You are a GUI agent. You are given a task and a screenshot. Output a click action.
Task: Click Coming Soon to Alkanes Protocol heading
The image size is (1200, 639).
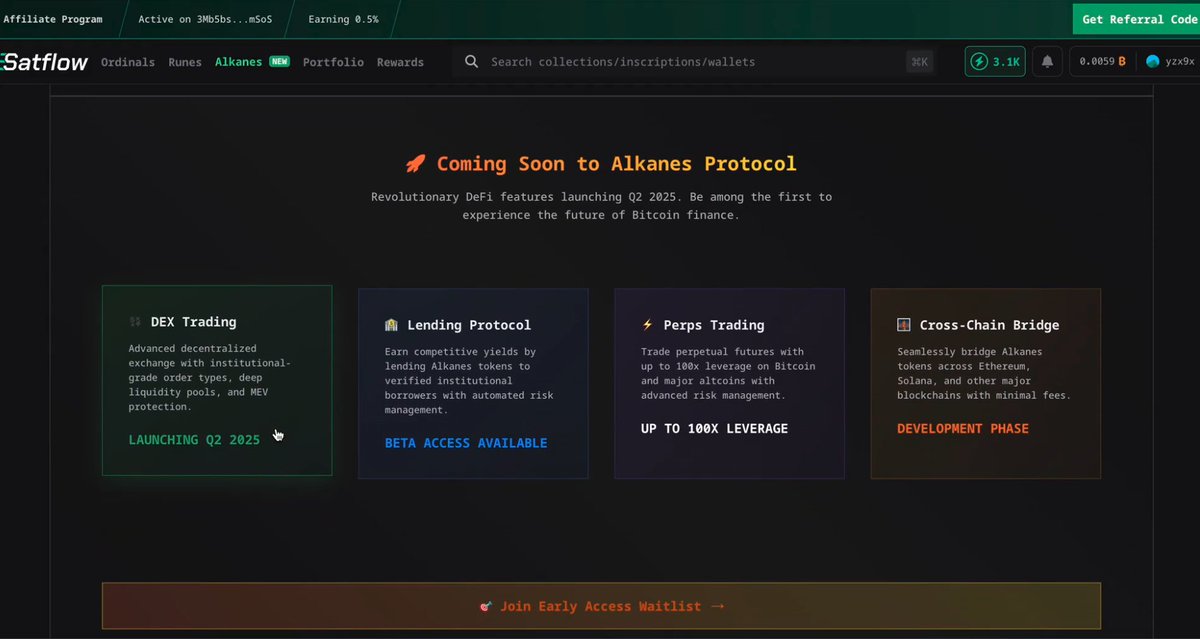click(x=617, y=164)
